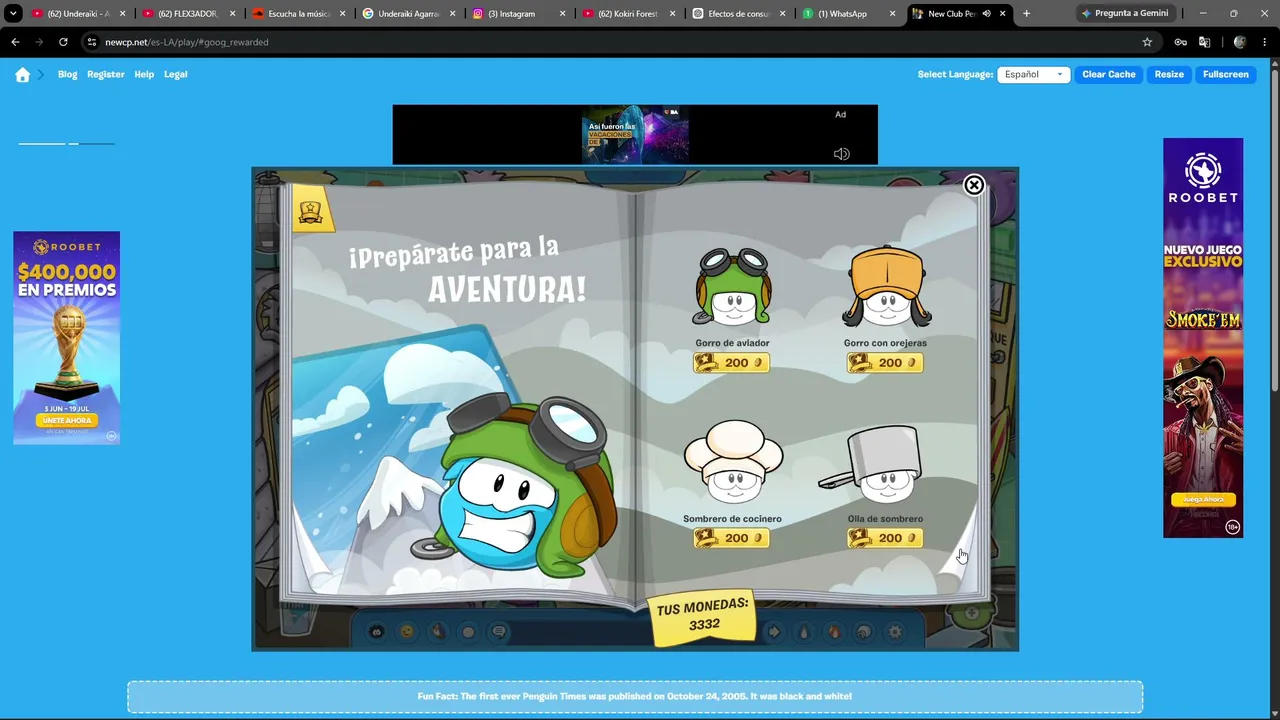Open the Select Language dropdown showing Español

1034,74
